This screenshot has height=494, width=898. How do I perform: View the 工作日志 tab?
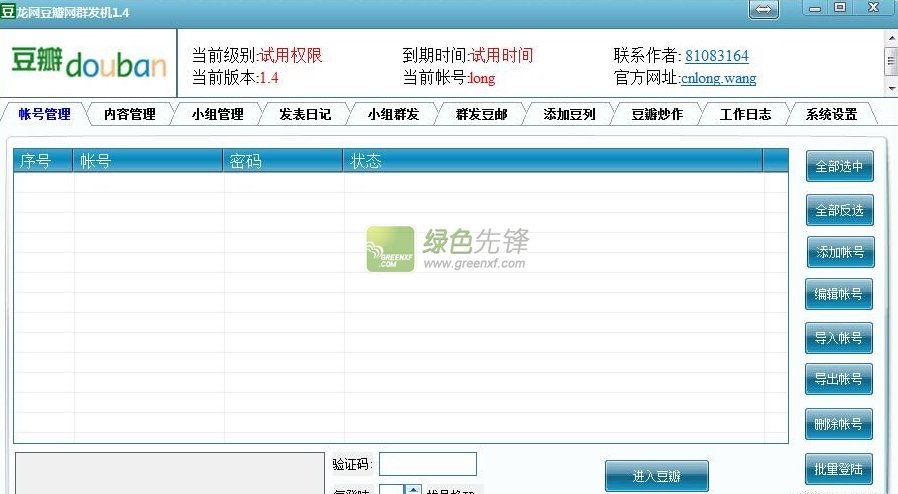click(x=746, y=114)
